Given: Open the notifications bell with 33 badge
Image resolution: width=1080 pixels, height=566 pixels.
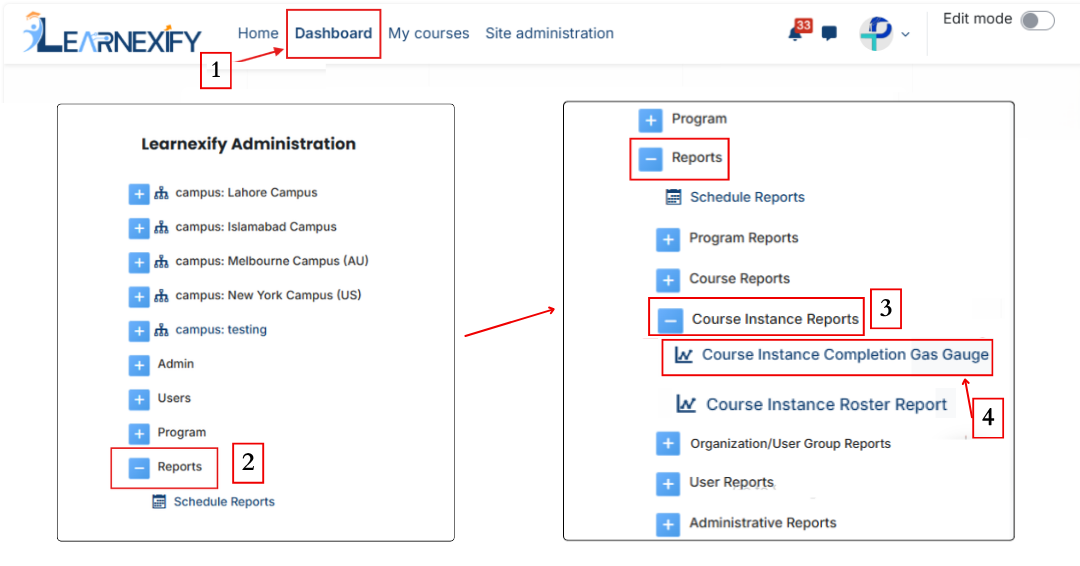Looking at the screenshot, I should 796,32.
